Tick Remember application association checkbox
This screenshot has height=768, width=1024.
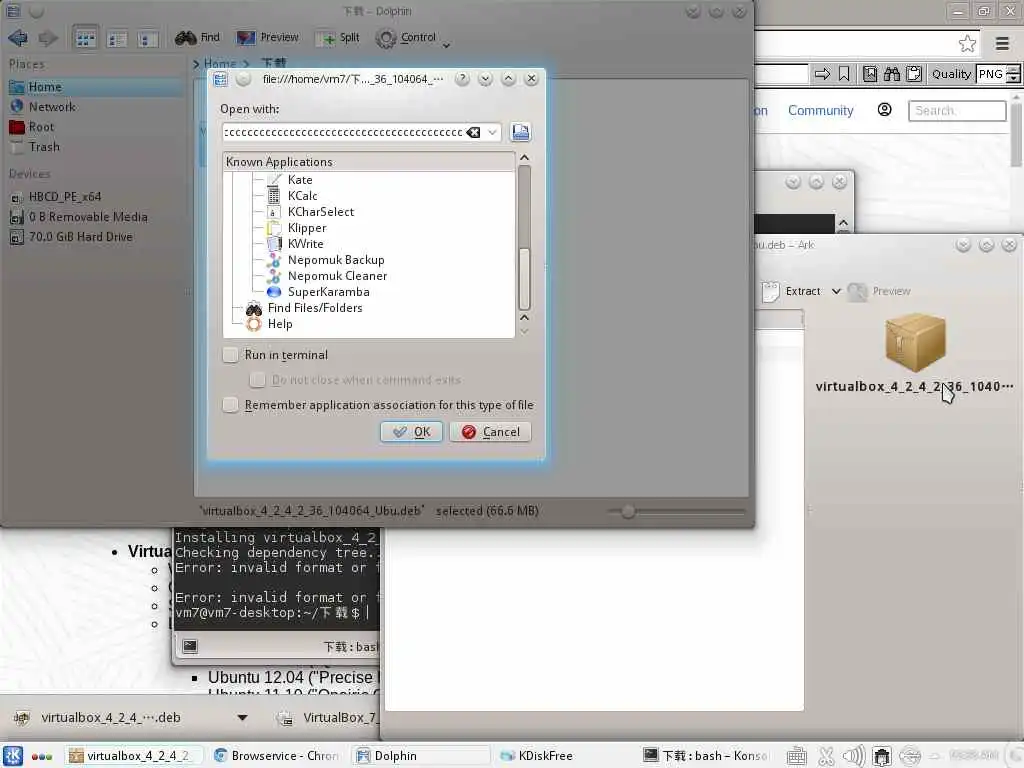(x=231, y=406)
